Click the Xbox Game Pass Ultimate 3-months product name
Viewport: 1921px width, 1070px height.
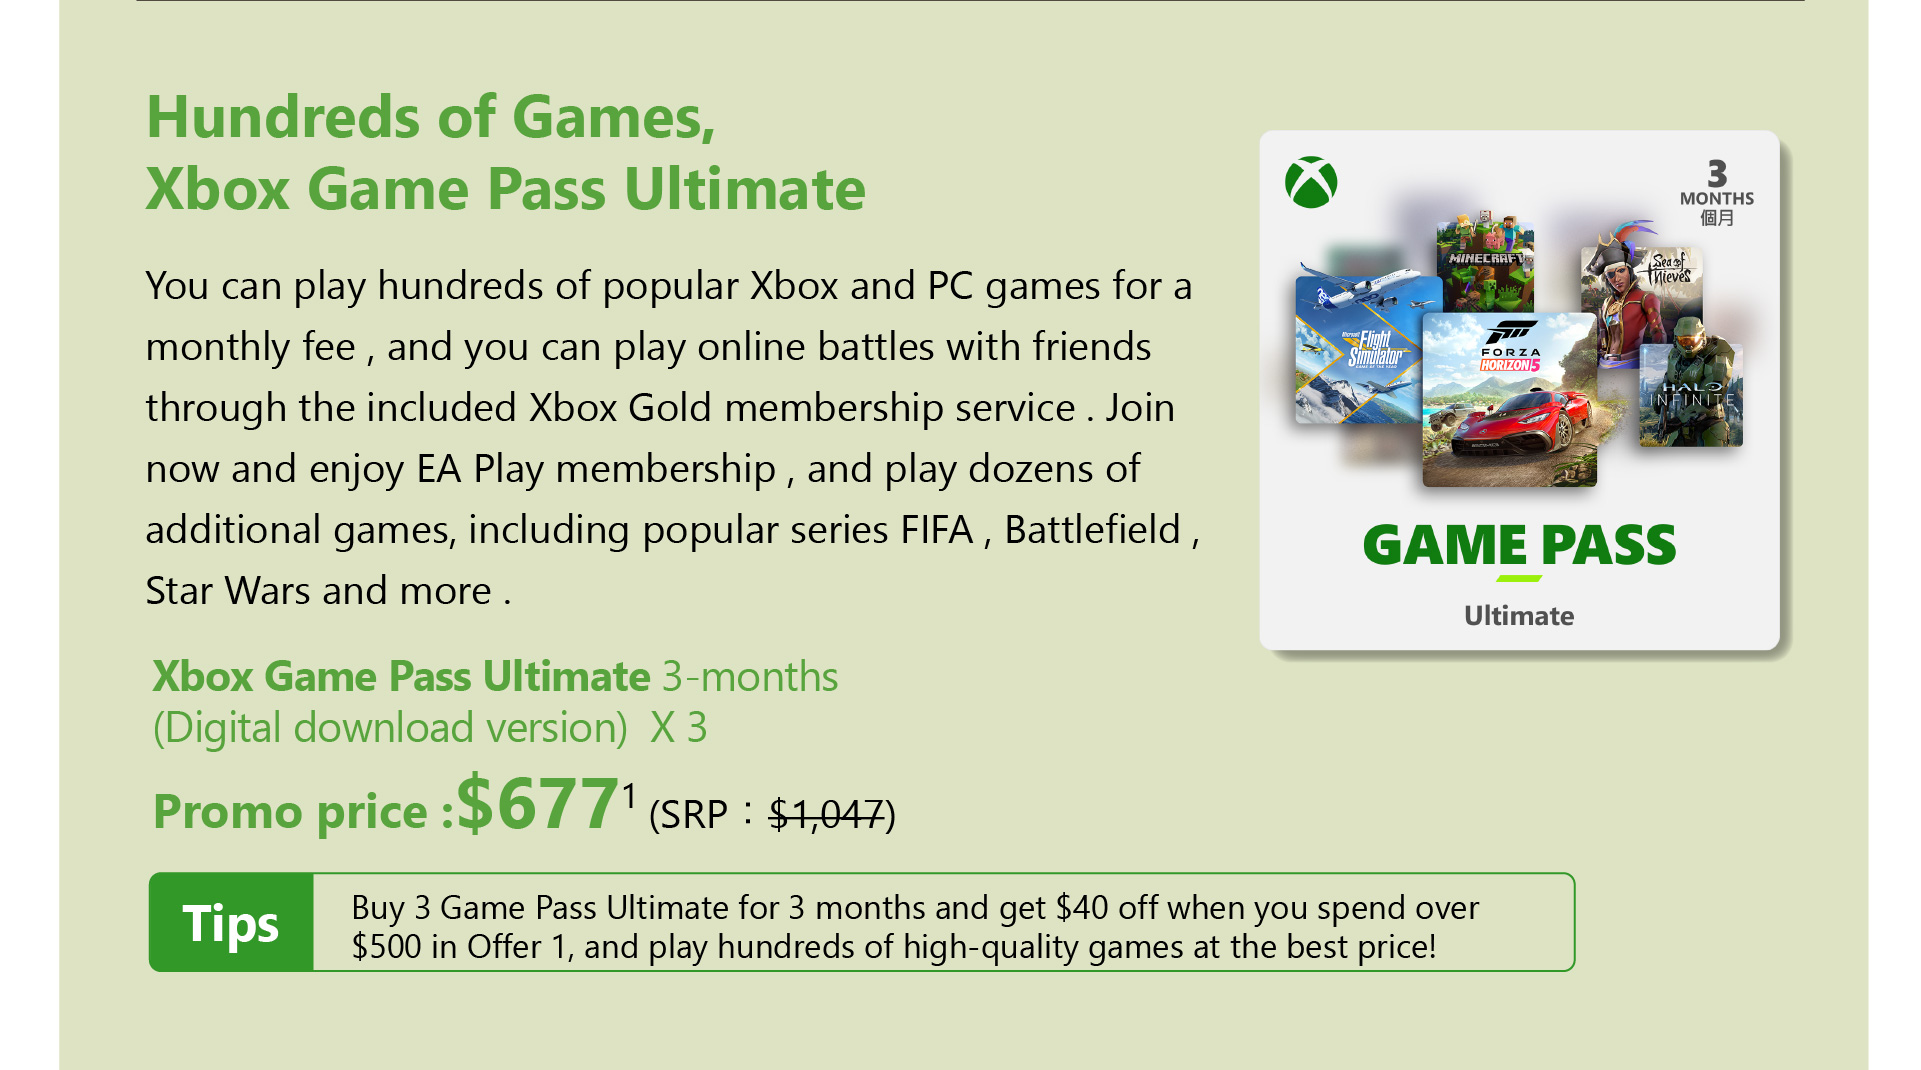(x=495, y=677)
